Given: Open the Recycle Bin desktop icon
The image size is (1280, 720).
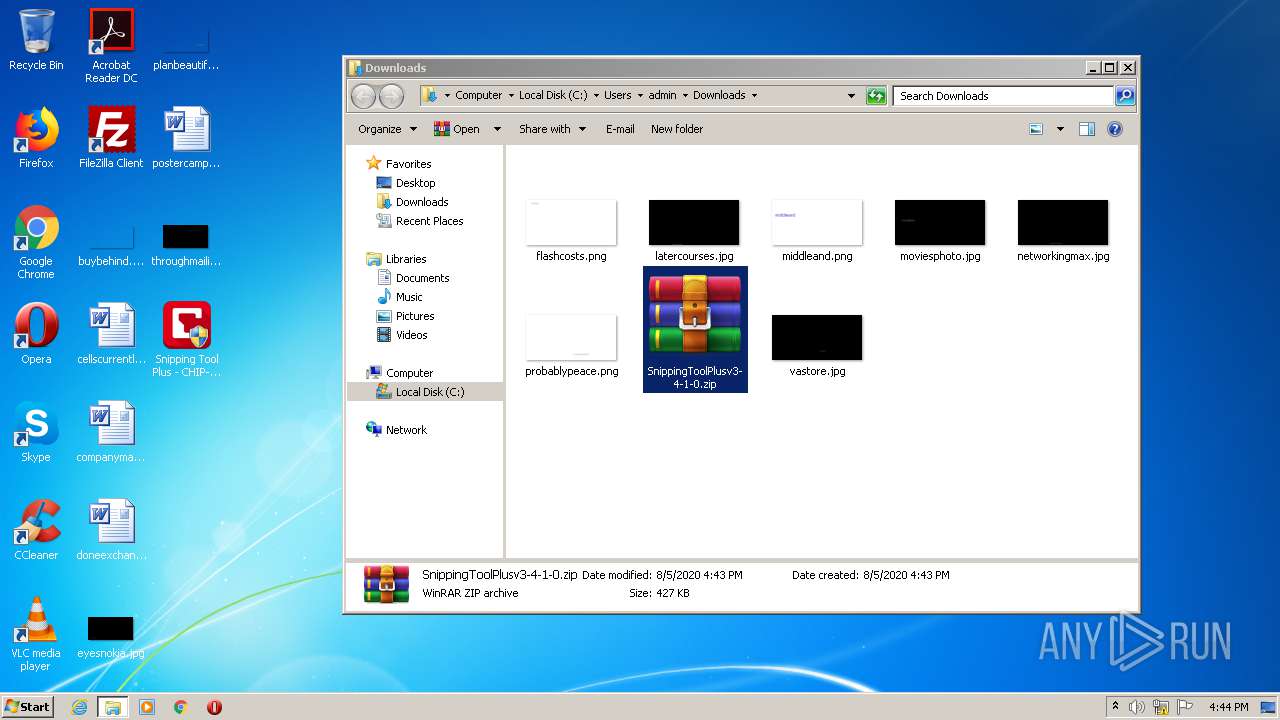Looking at the screenshot, I should [x=36, y=40].
